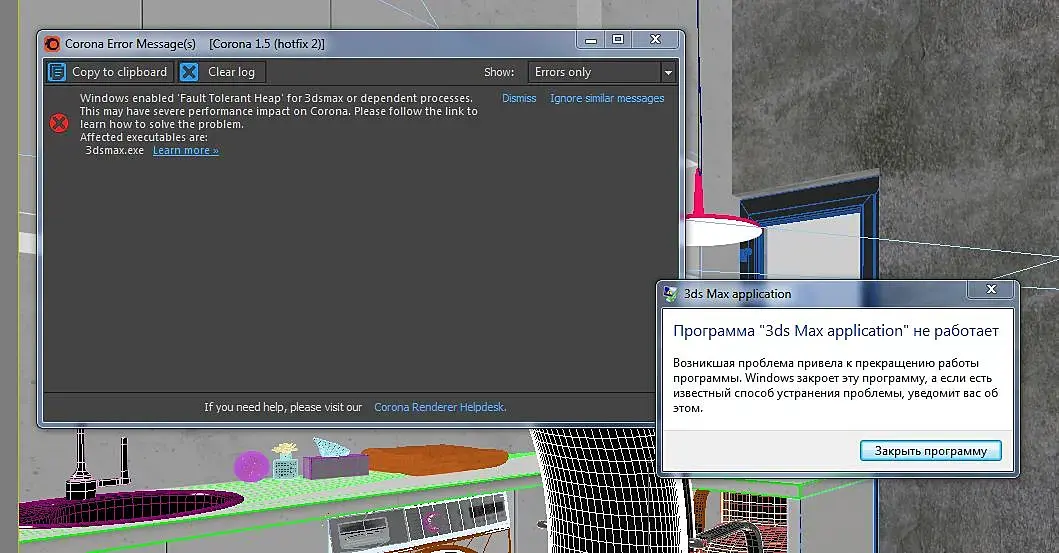The height and width of the screenshot is (553, 1059).
Task: Minimize the Corona Error Message window
Action: (591, 40)
